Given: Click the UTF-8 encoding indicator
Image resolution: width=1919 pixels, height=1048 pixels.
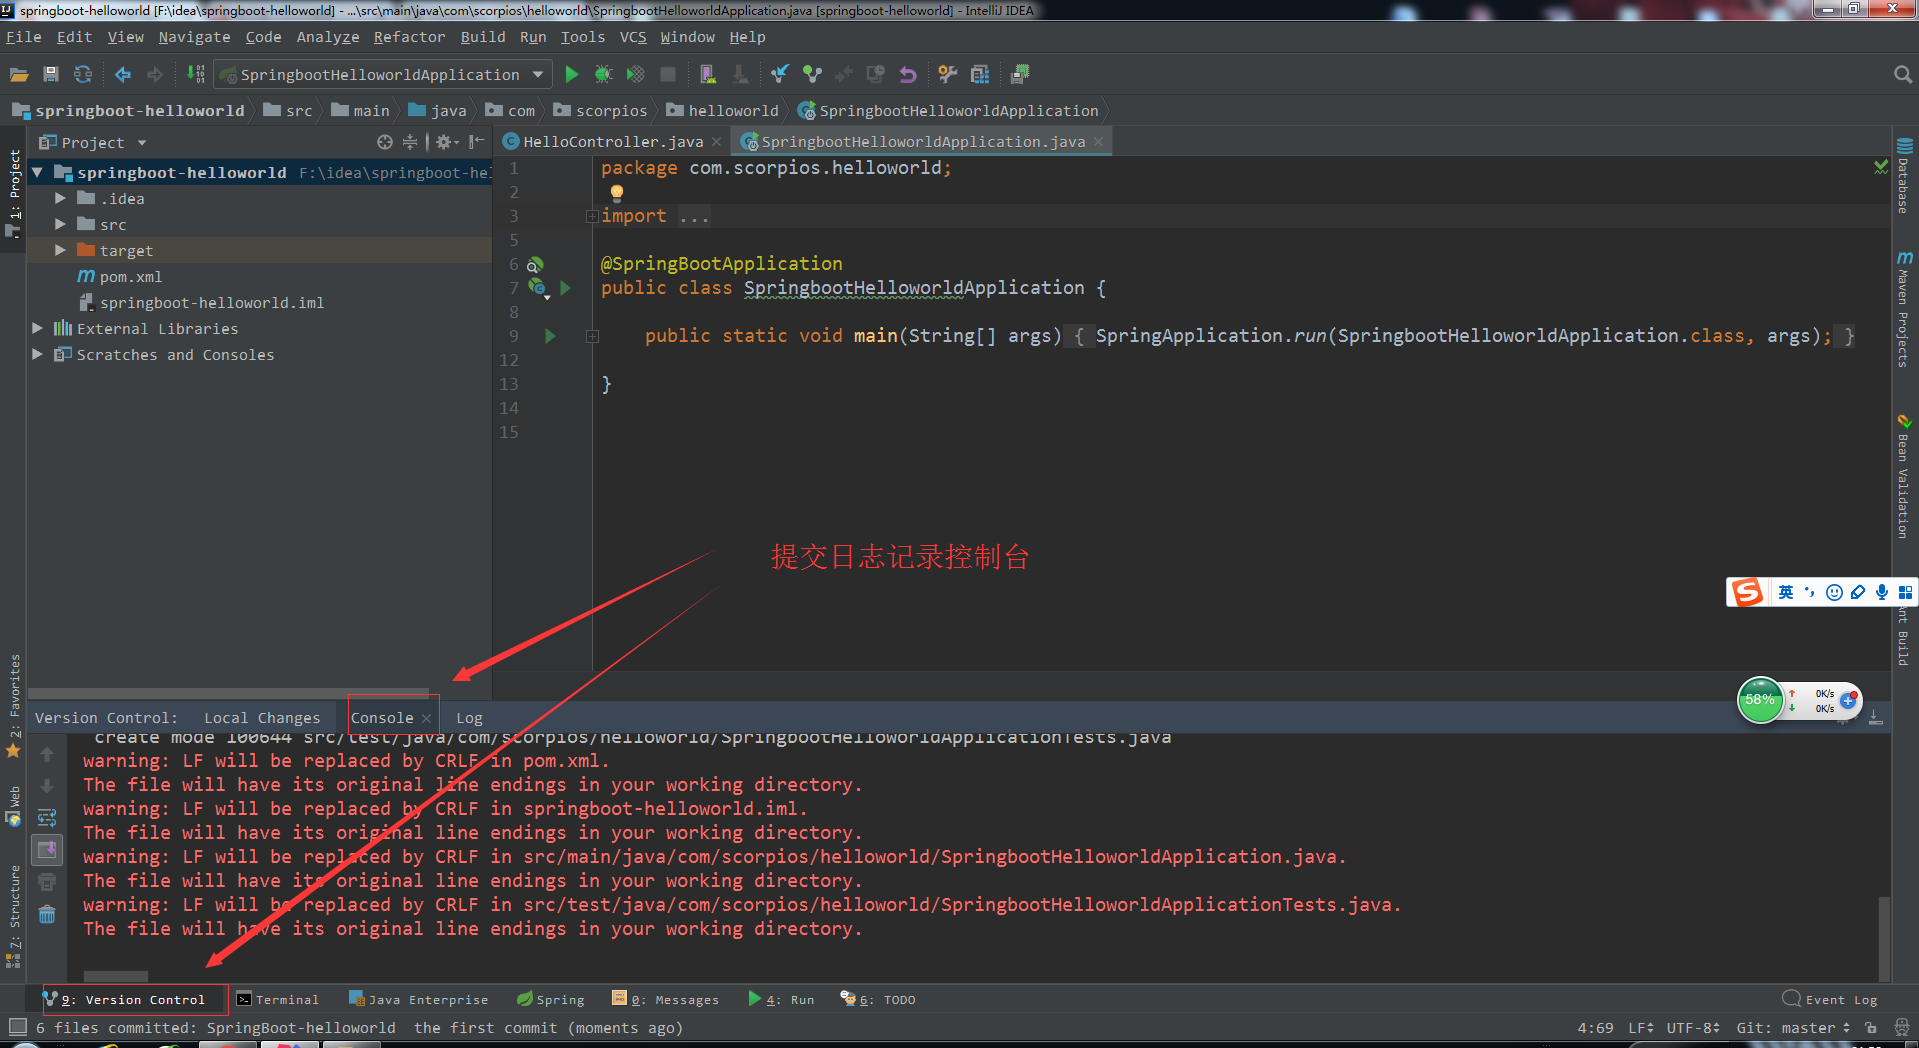Looking at the screenshot, I should coord(1693,1027).
